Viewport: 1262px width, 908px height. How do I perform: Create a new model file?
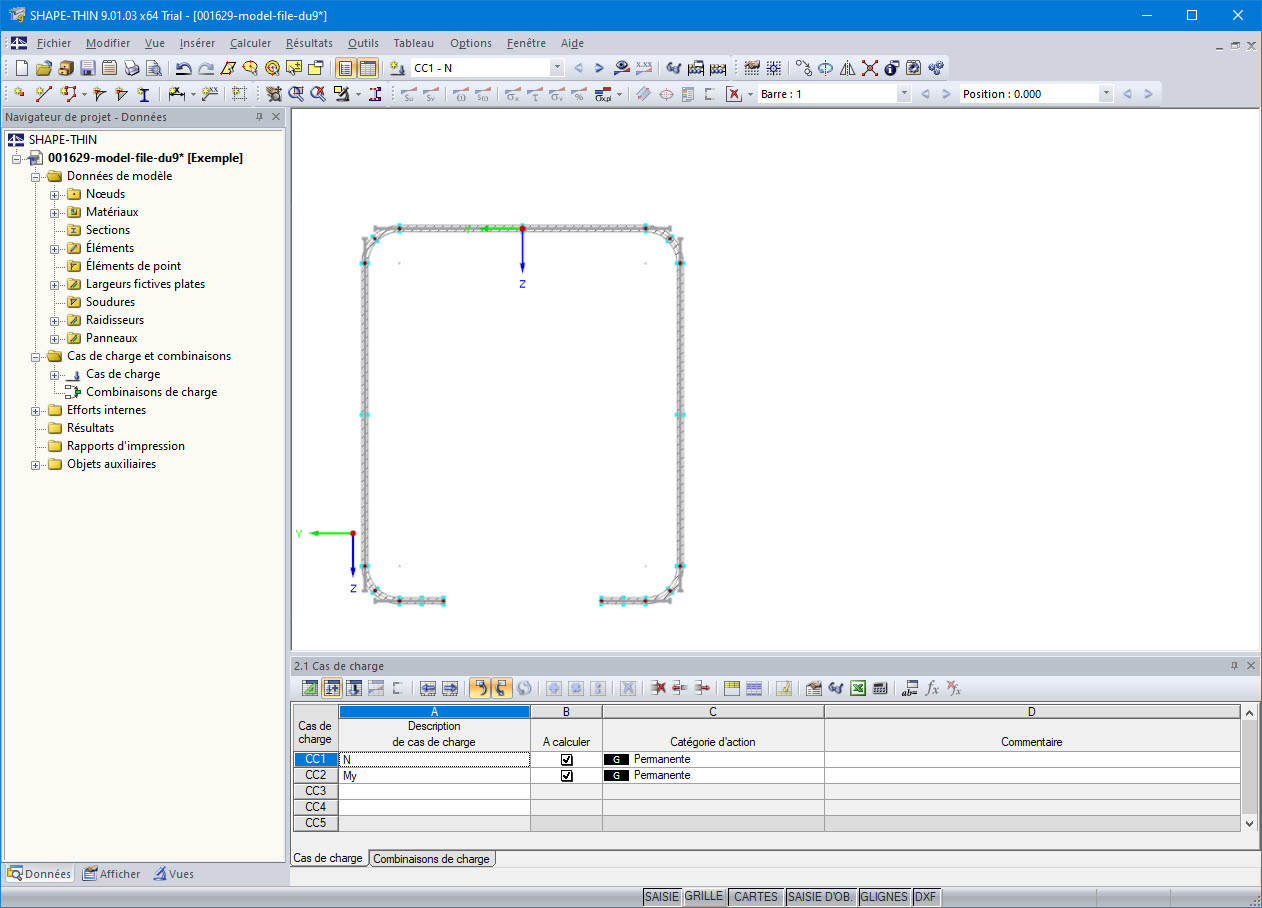pos(20,68)
